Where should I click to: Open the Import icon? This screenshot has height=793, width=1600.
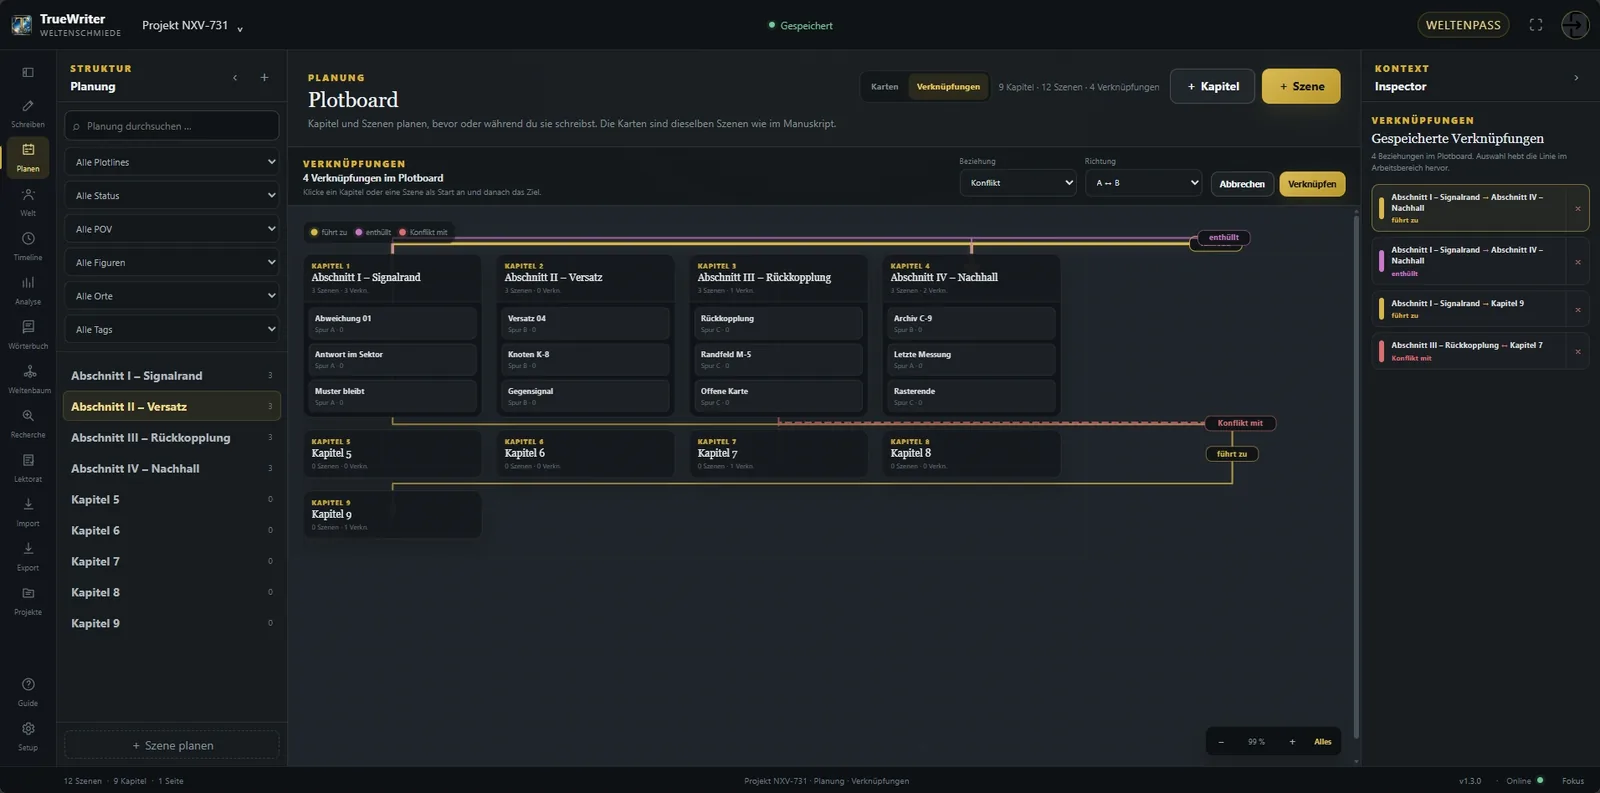coord(28,512)
